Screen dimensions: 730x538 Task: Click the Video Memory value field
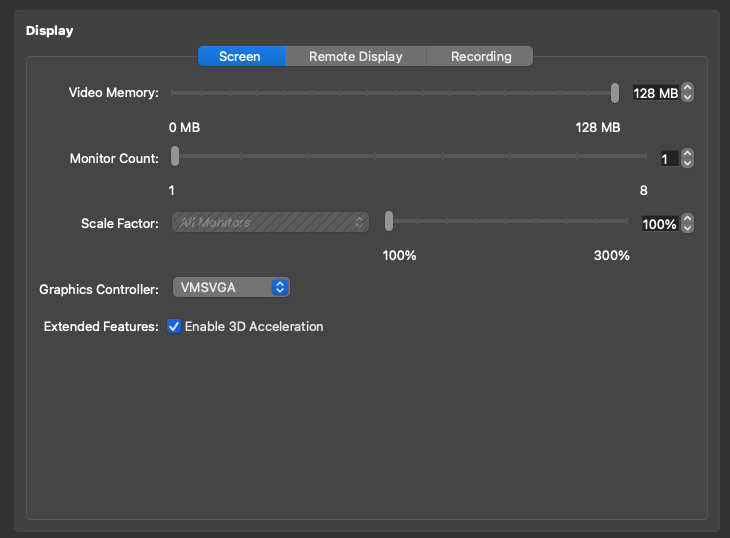pos(655,93)
